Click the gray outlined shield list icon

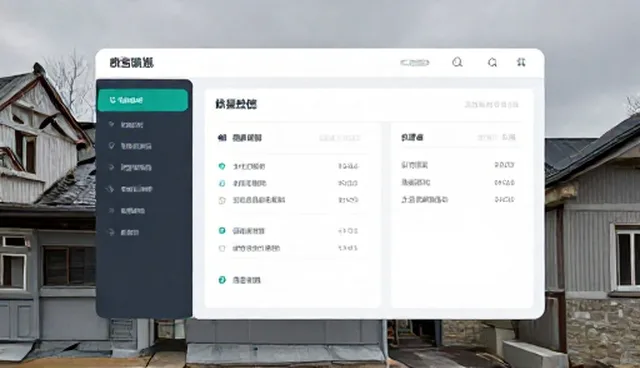click(x=222, y=248)
